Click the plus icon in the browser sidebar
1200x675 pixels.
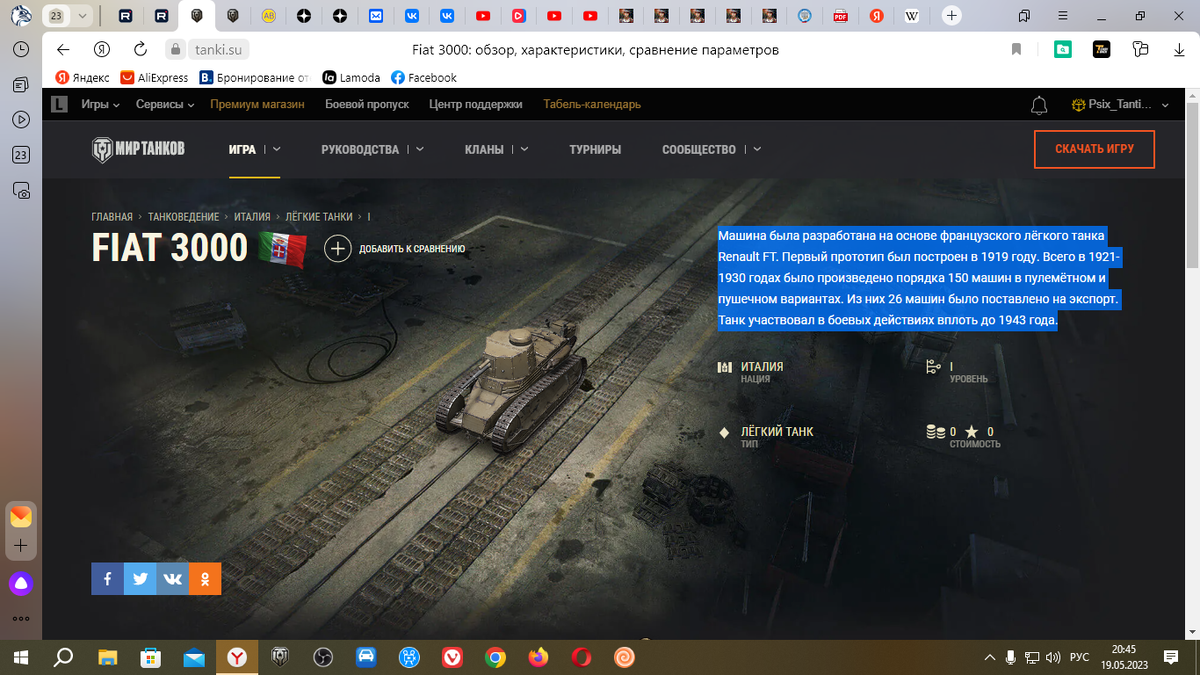click(x=21, y=546)
